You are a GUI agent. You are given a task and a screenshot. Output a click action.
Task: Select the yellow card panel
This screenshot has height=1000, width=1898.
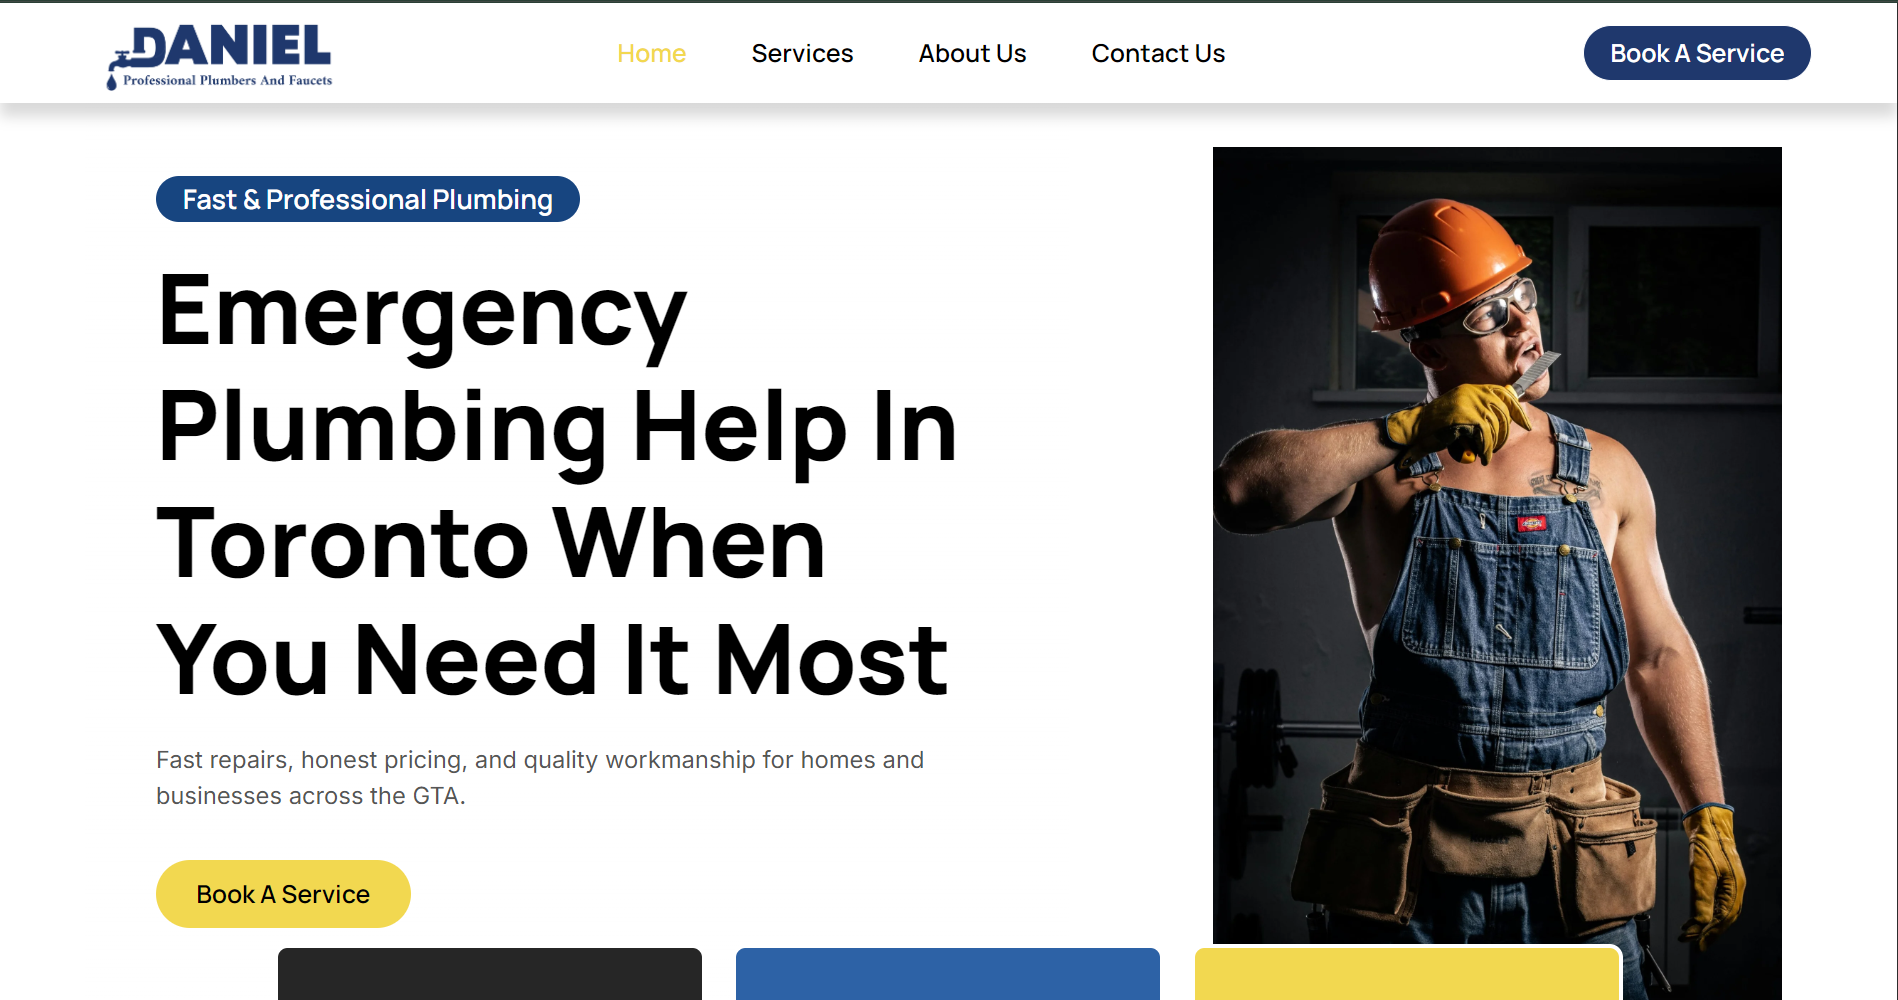(x=1407, y=974)
